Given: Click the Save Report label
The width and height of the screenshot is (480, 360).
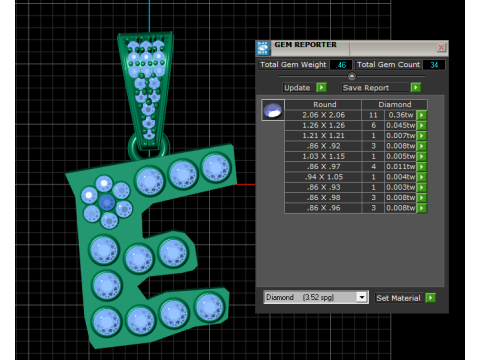Looking at the screenshot, I should coord(366,88).
